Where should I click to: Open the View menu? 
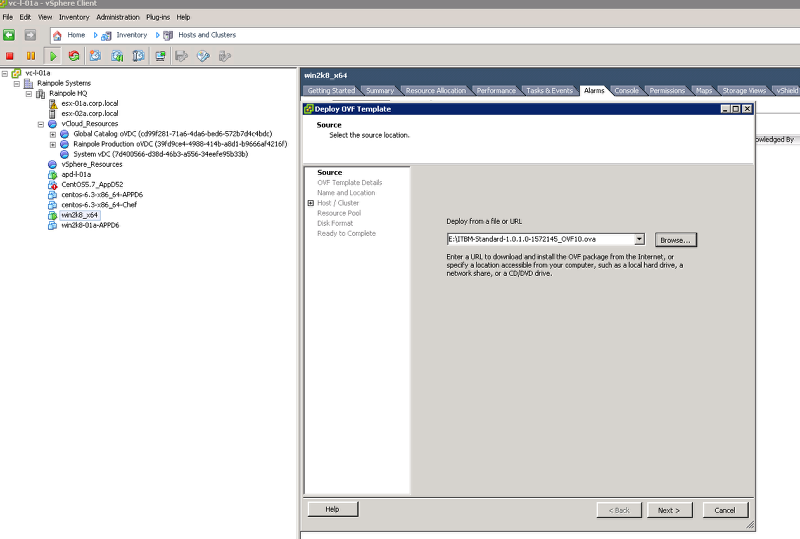(x=45, y=17)
